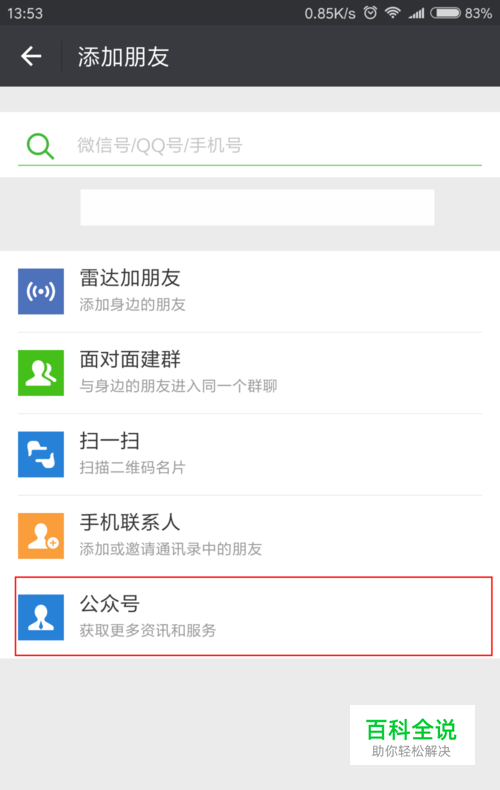
Task: Tap the 百科全说 watermark logo
Action: coord(412,735)
